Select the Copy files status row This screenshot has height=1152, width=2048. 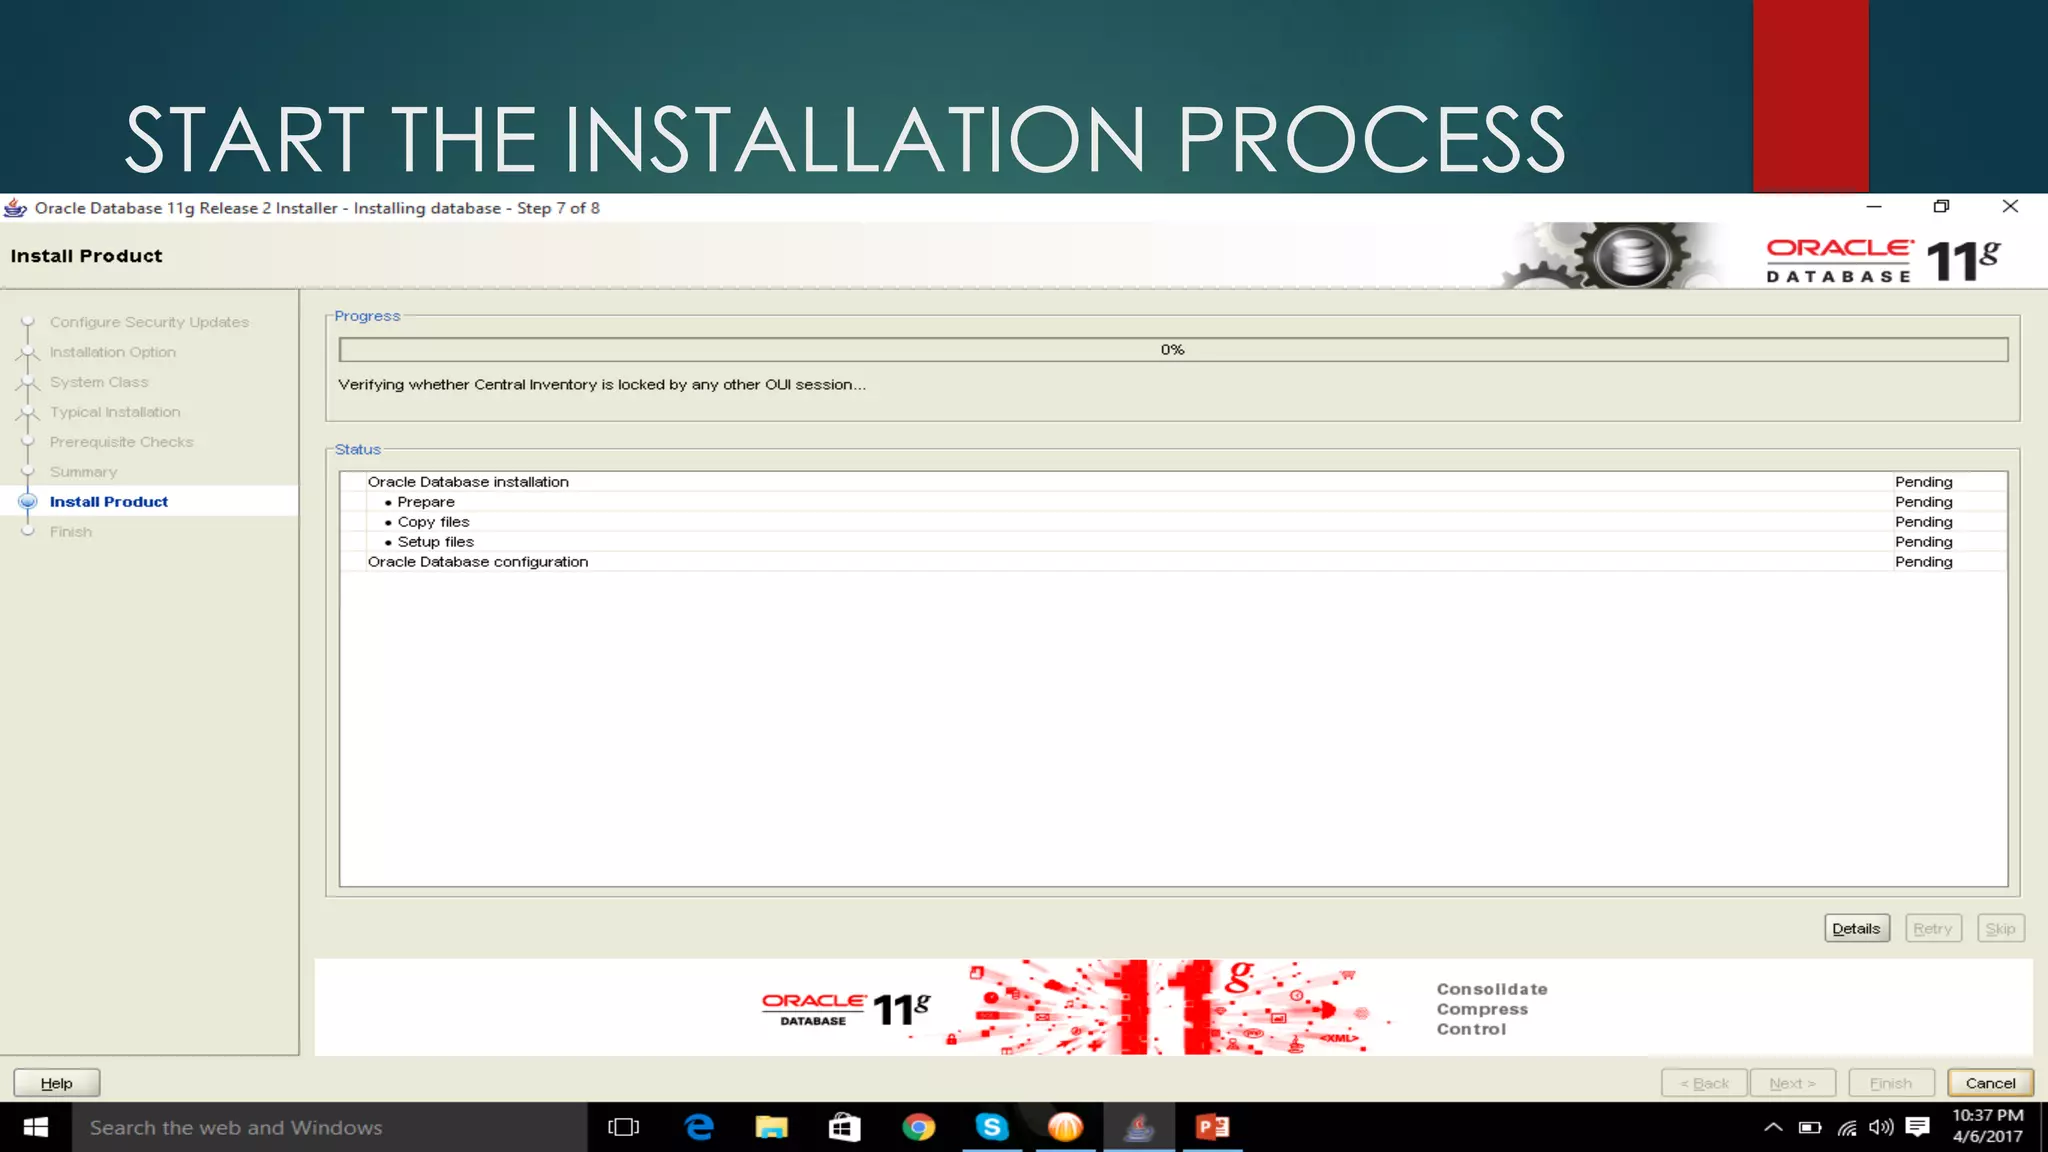(1173, 522)
